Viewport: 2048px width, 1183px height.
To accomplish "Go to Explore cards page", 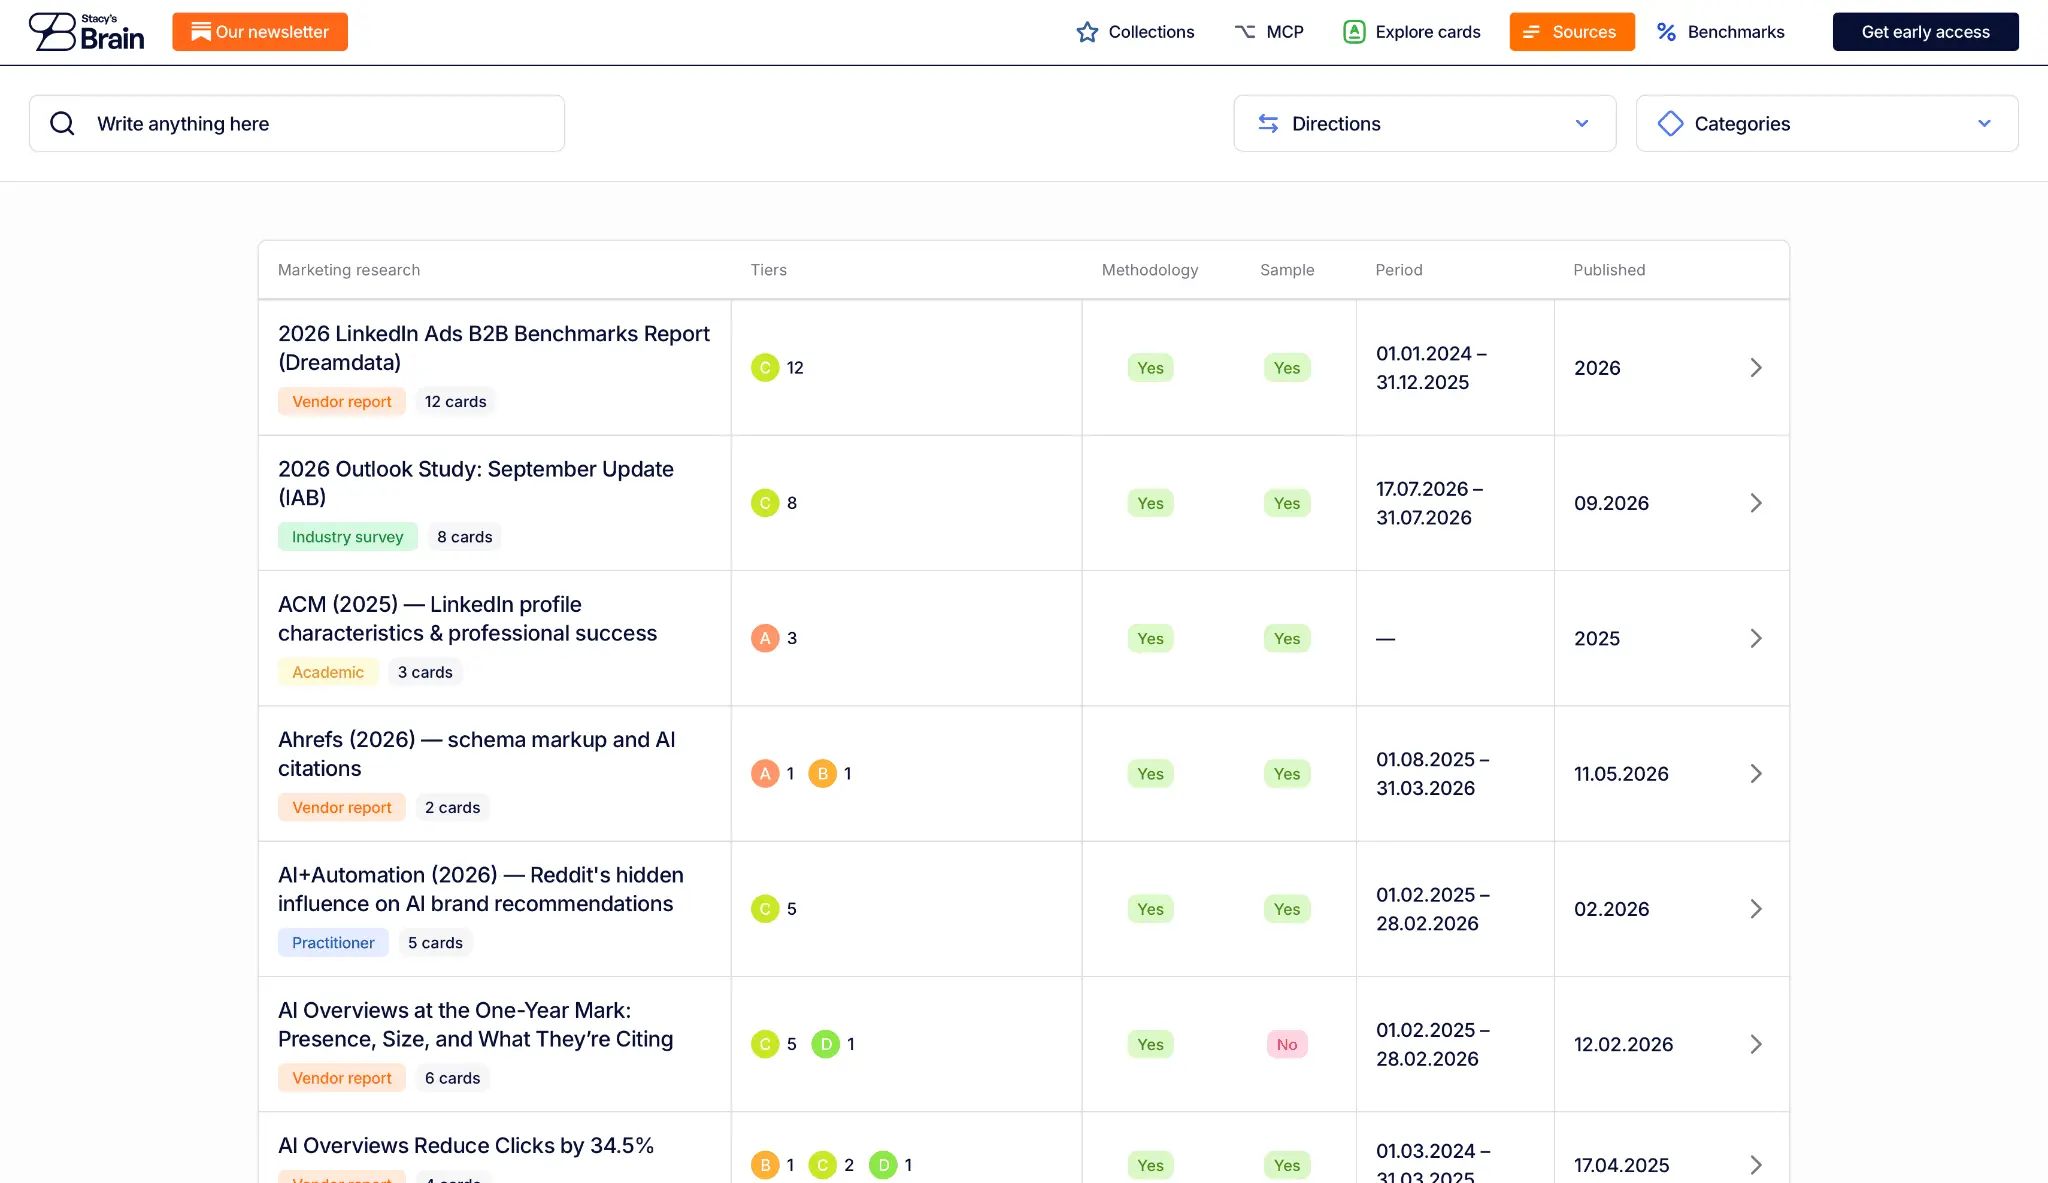I will pyautogui.click(x=1412, y=32).
